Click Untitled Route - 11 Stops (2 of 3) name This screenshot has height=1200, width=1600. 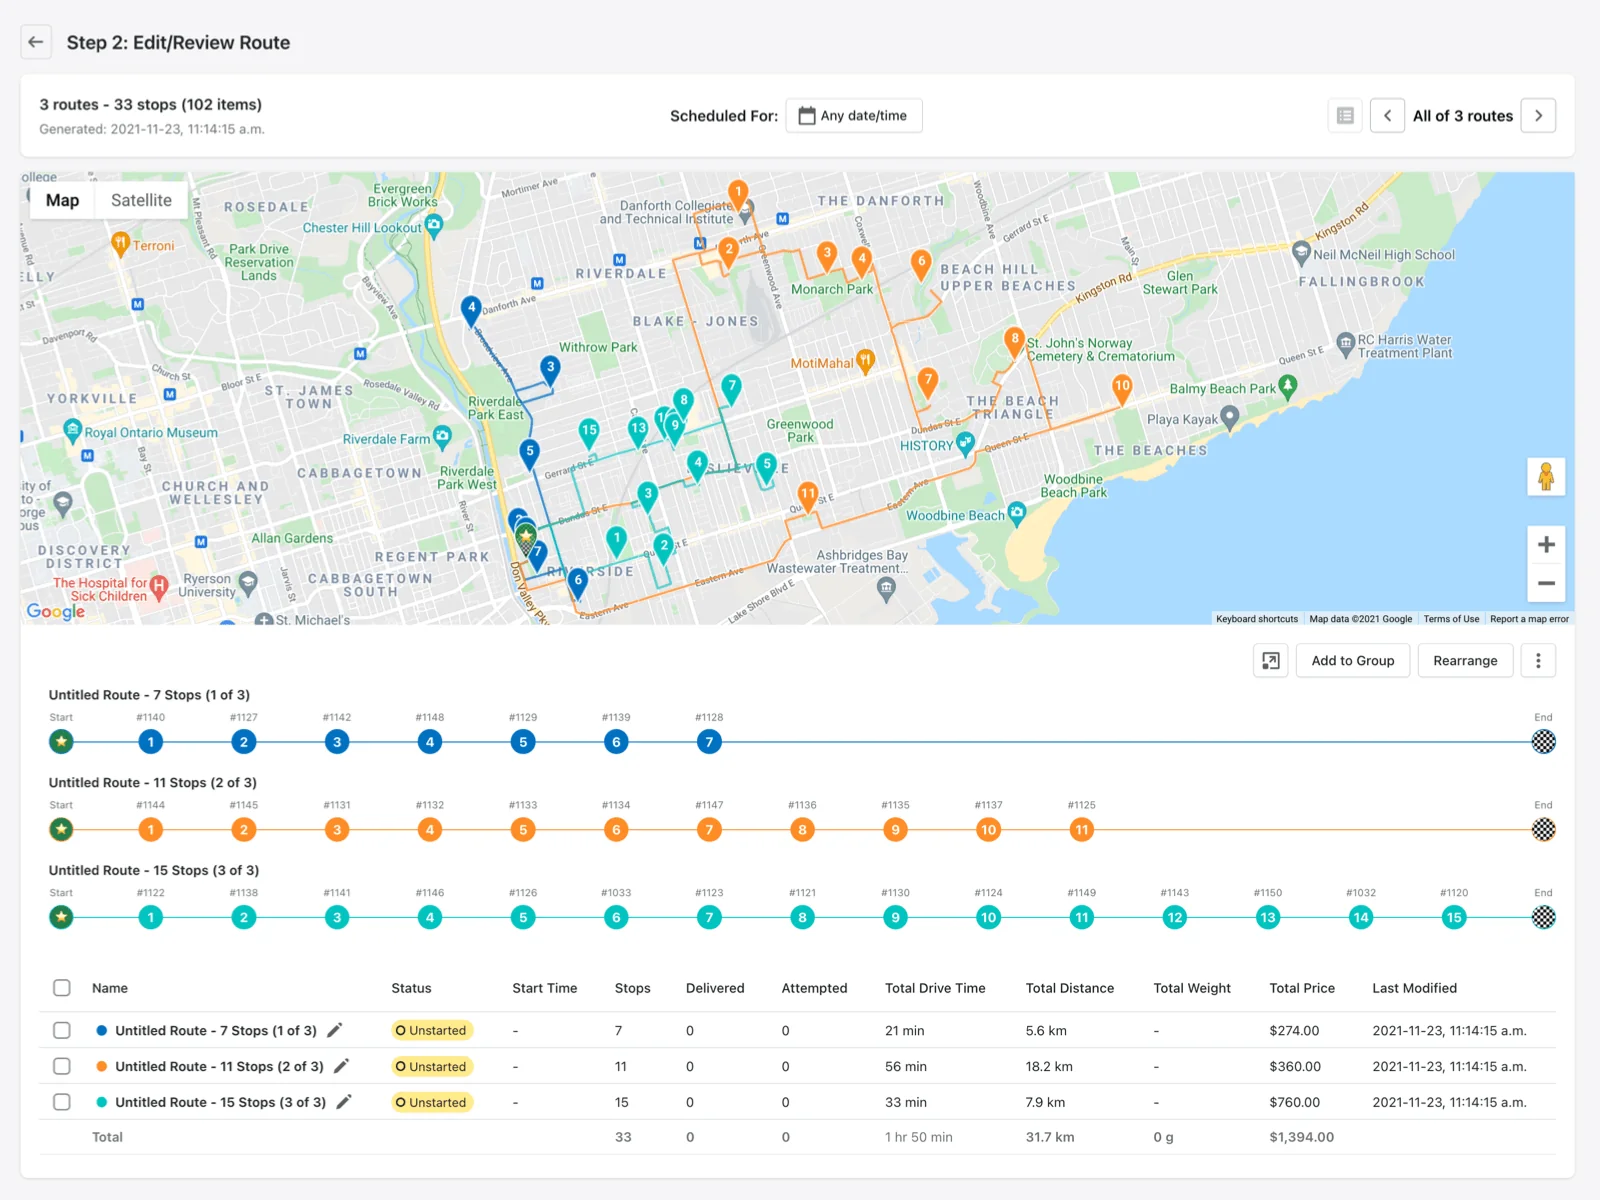pyautogui.click(x=219, y=1066)
